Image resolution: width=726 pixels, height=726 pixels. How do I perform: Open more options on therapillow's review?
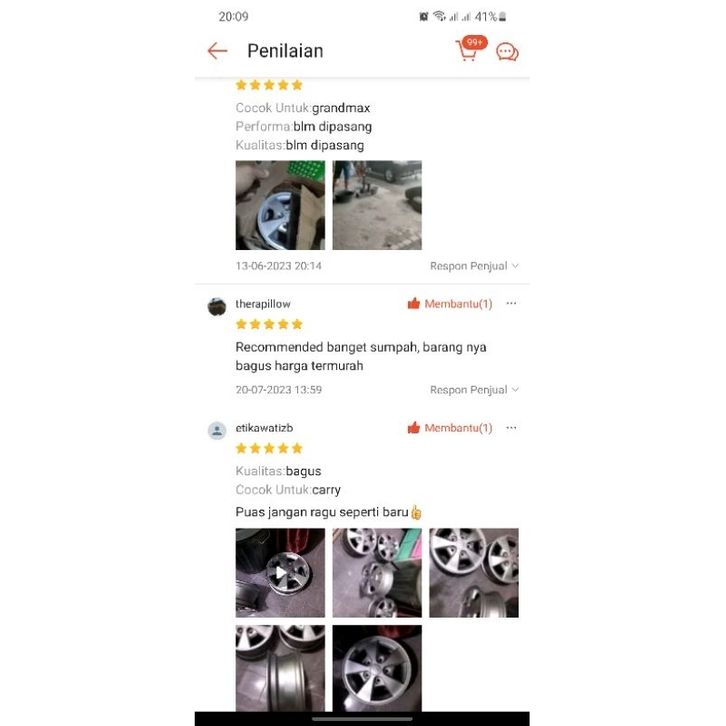tap(511, 303)
